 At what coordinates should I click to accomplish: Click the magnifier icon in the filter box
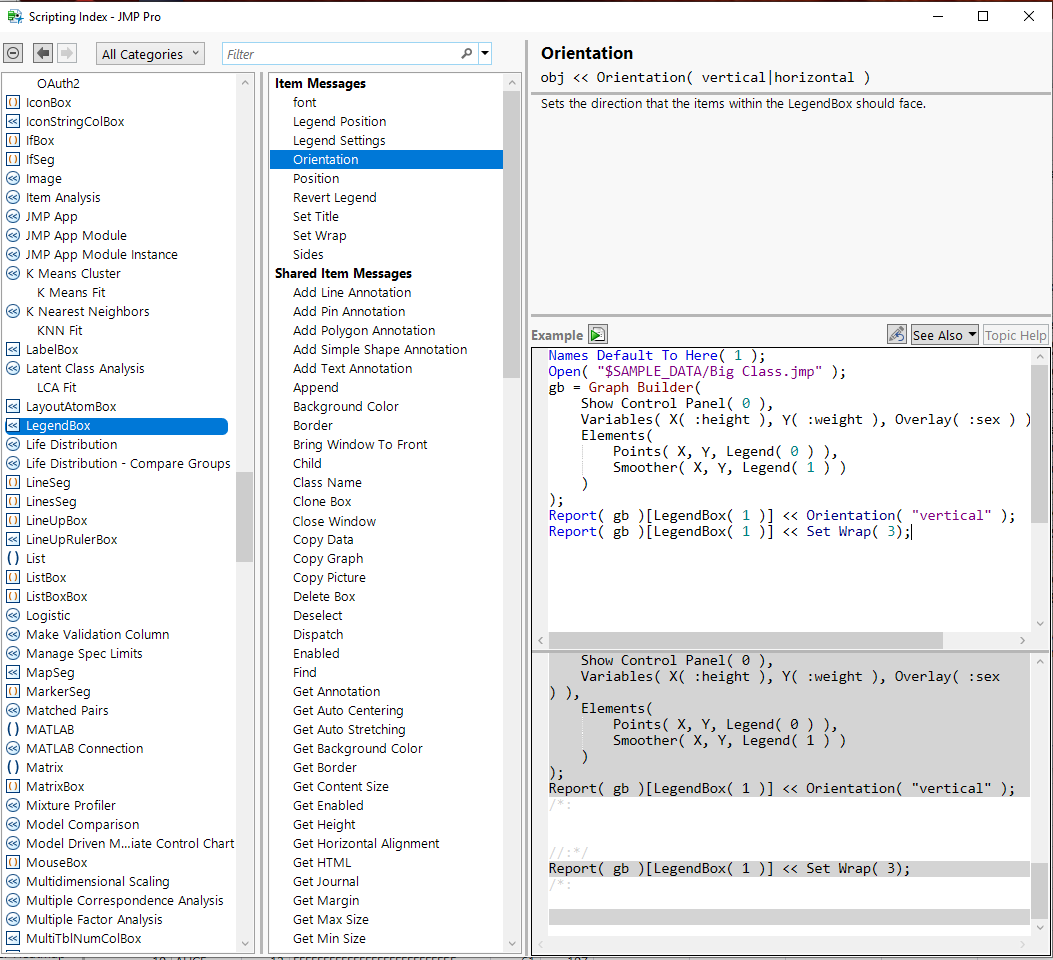click(x=466, y=53)
